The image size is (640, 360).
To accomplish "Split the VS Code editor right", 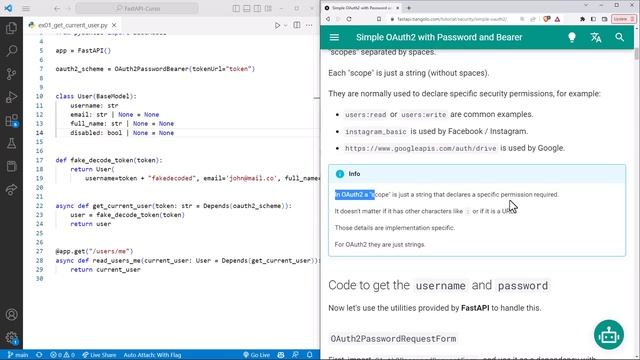I will click(297, 25).
